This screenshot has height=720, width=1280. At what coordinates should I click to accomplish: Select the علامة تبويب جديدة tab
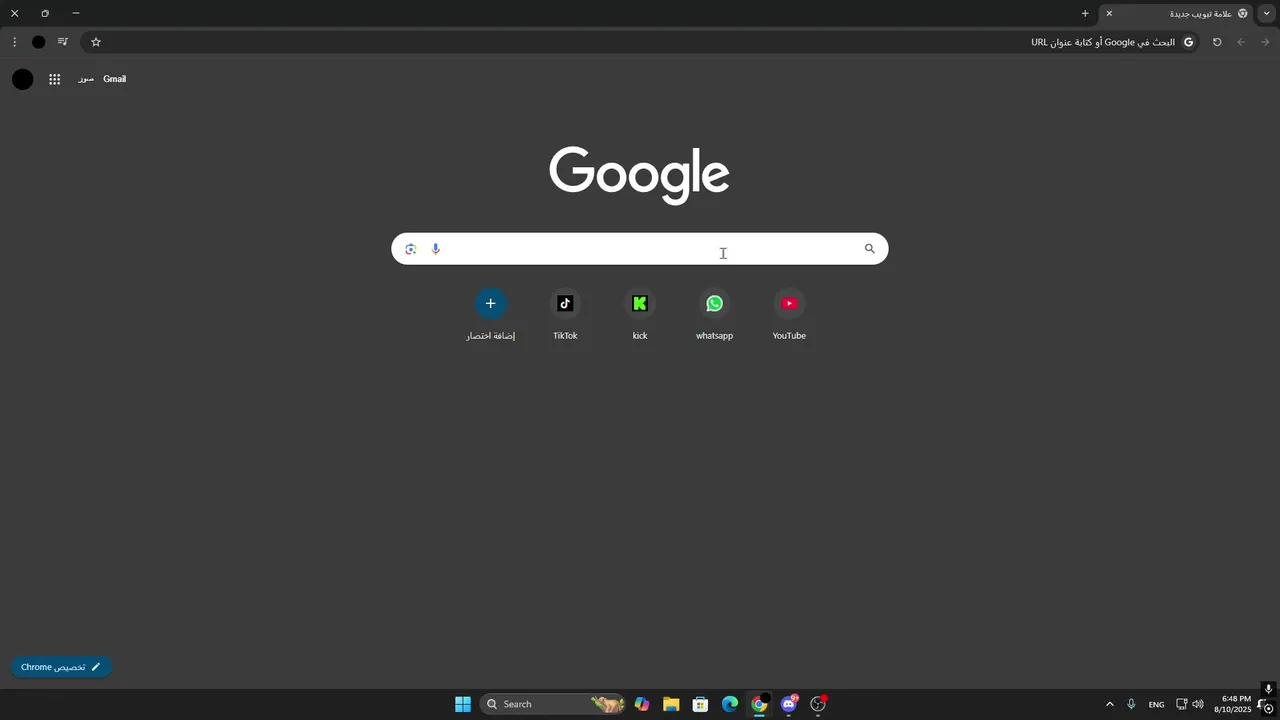(x=1176, y=14)
